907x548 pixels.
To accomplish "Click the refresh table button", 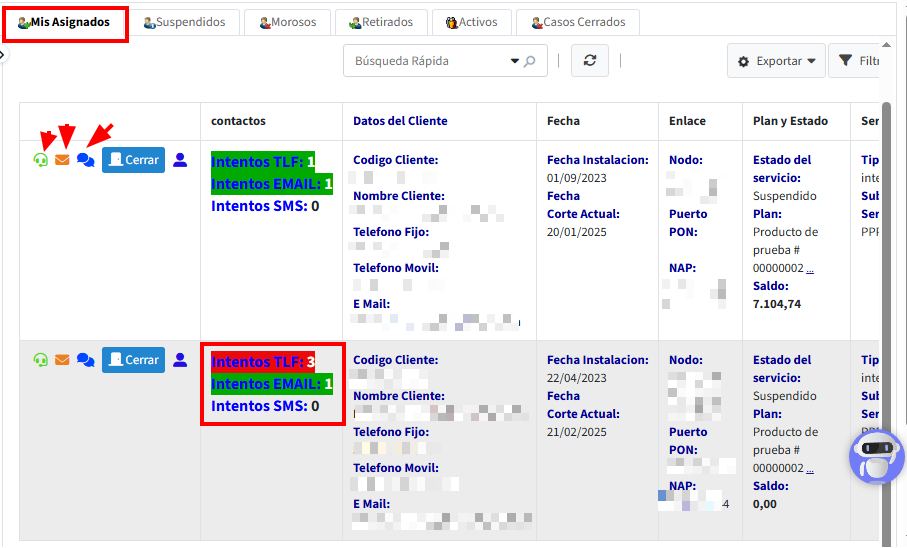I will tap(590, 61).
